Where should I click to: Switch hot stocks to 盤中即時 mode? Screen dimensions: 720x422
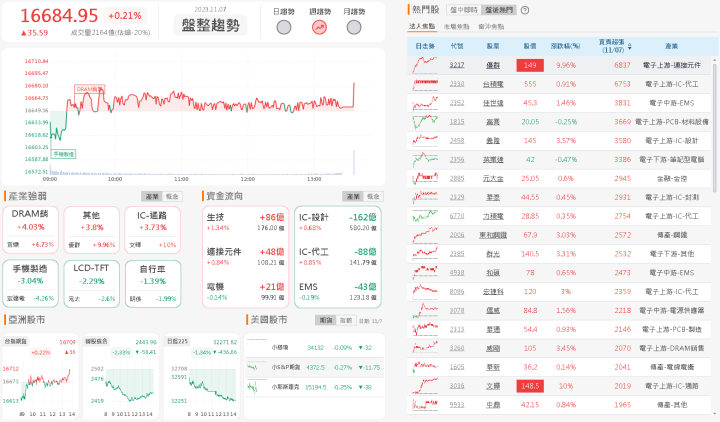pyautogui.click(x=463, y=10)
